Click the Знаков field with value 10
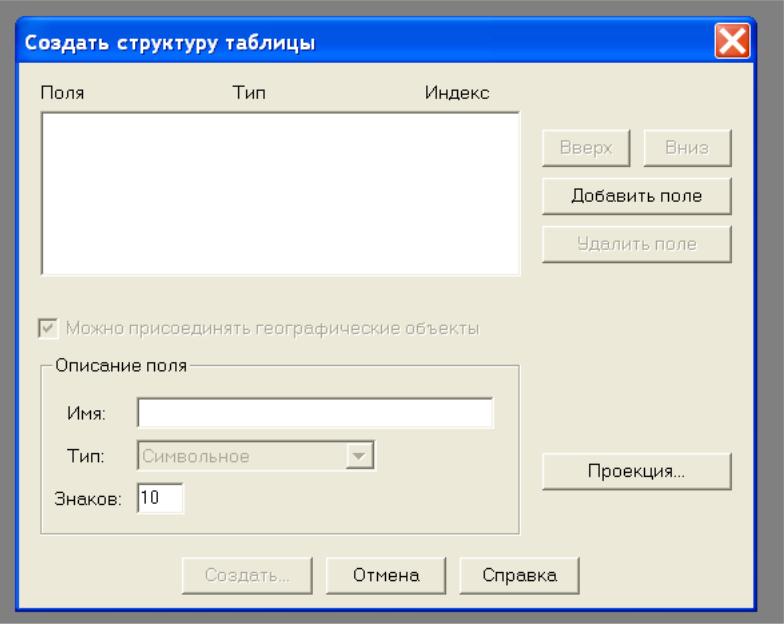Screen dimensions: 784x624 pos(160,498)
